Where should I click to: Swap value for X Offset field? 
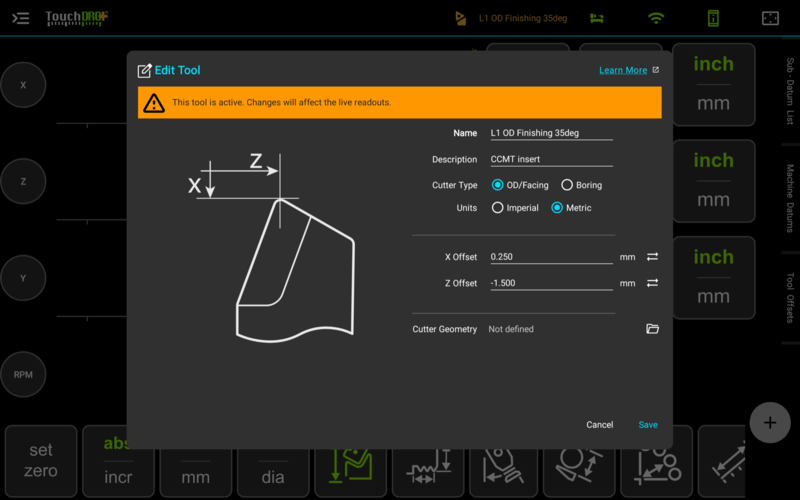(x=652, y=257)
